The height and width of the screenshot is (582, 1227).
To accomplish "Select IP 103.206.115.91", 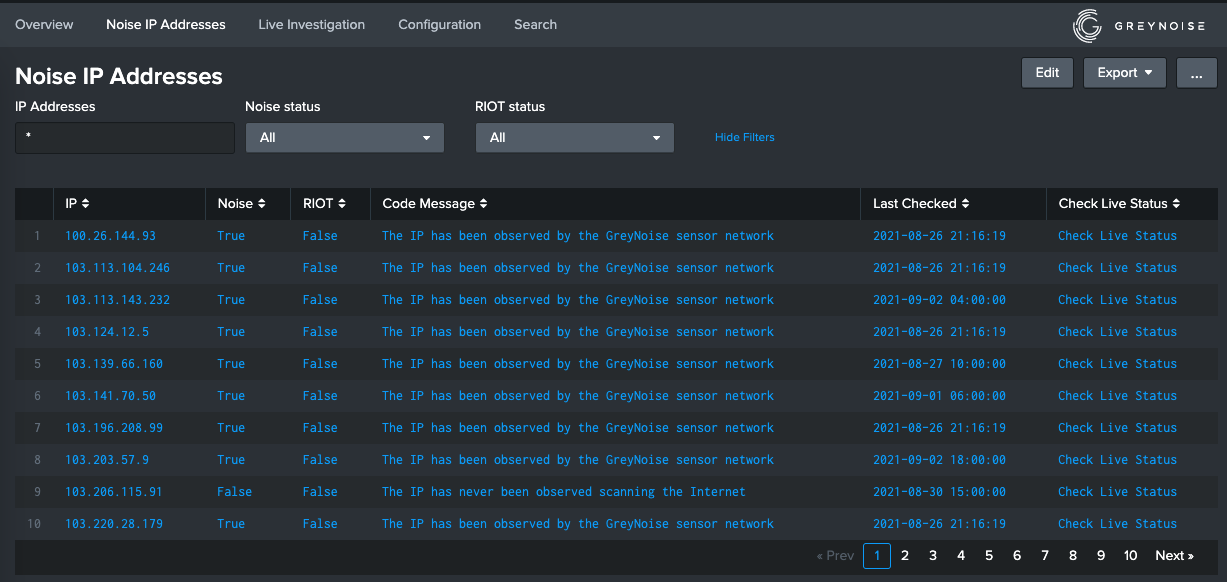I will [x=114, y=492].
